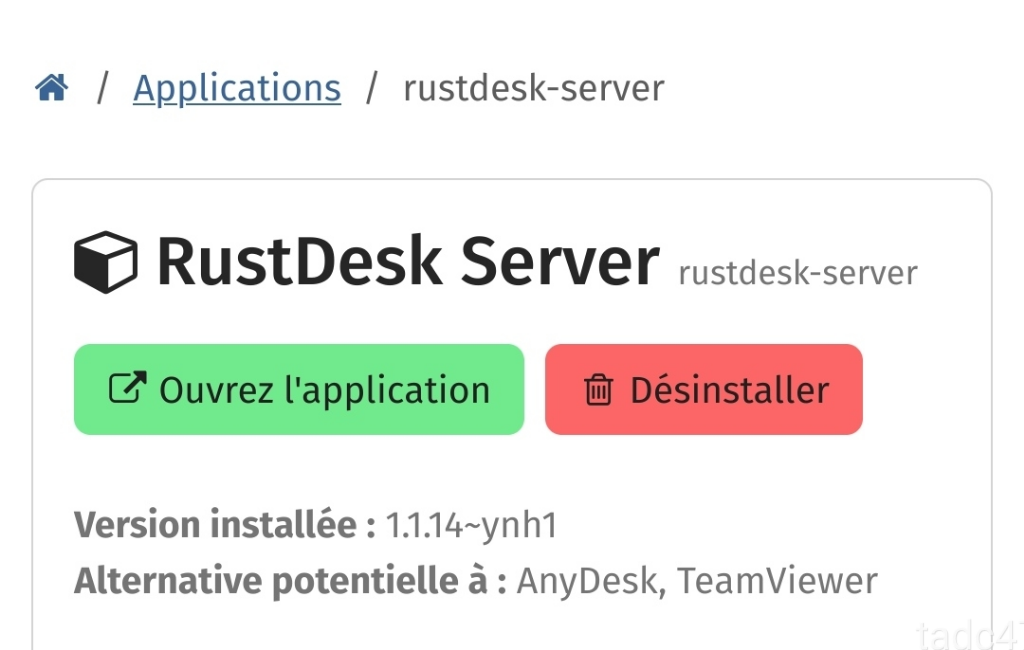Uninstall the app with Désinstaller button
1024x650 pixels.
[x=704, y=389]
